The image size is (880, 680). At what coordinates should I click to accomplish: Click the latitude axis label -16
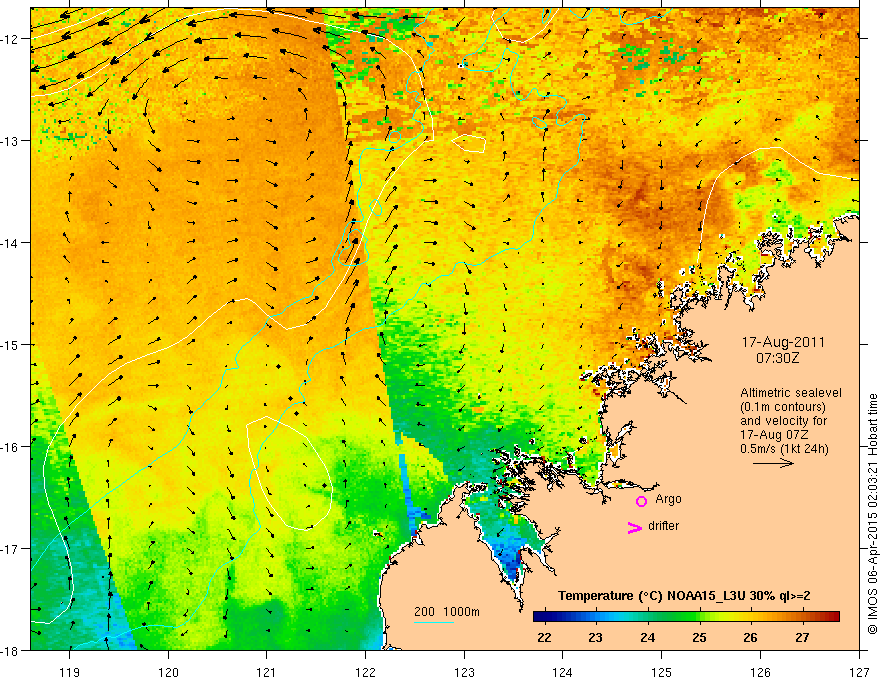click(x=11, y=447)
